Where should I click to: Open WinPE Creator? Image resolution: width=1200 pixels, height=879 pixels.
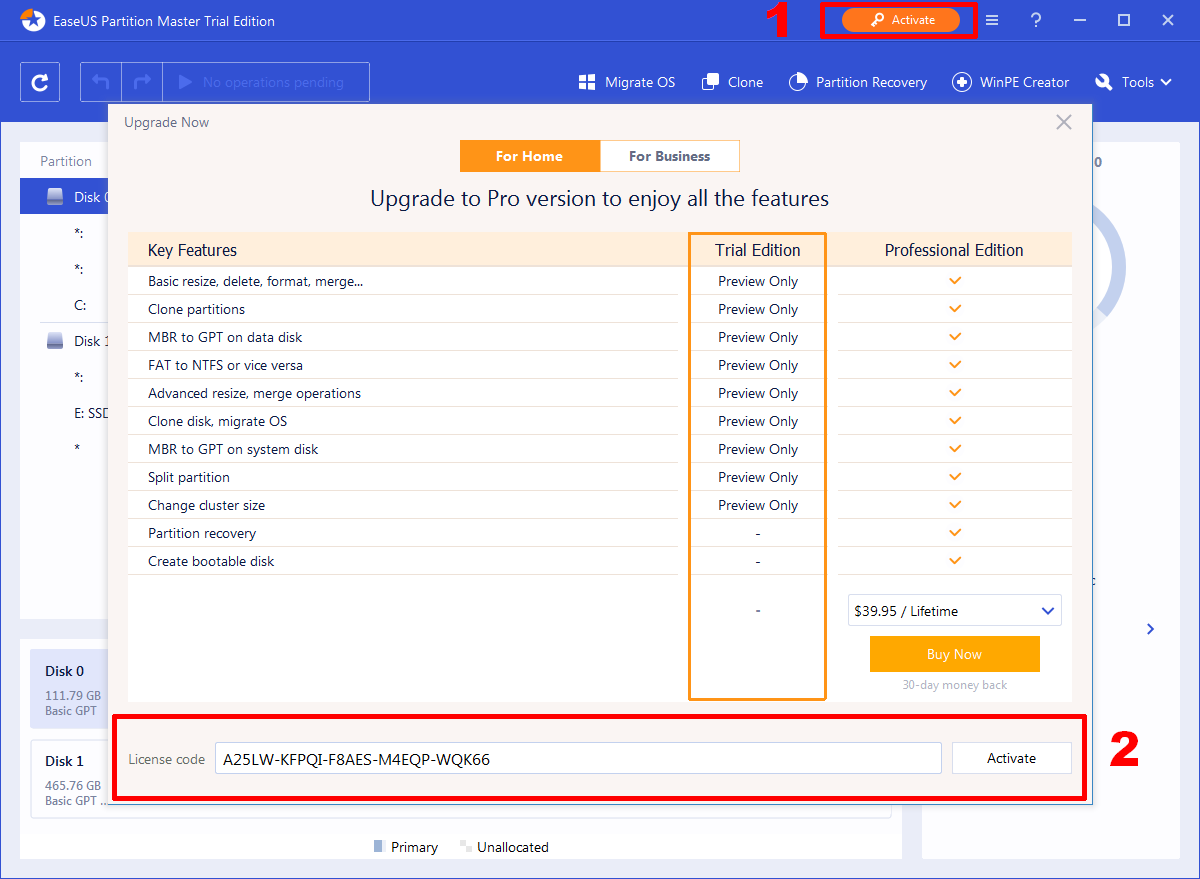click(x=1010, y=82)
